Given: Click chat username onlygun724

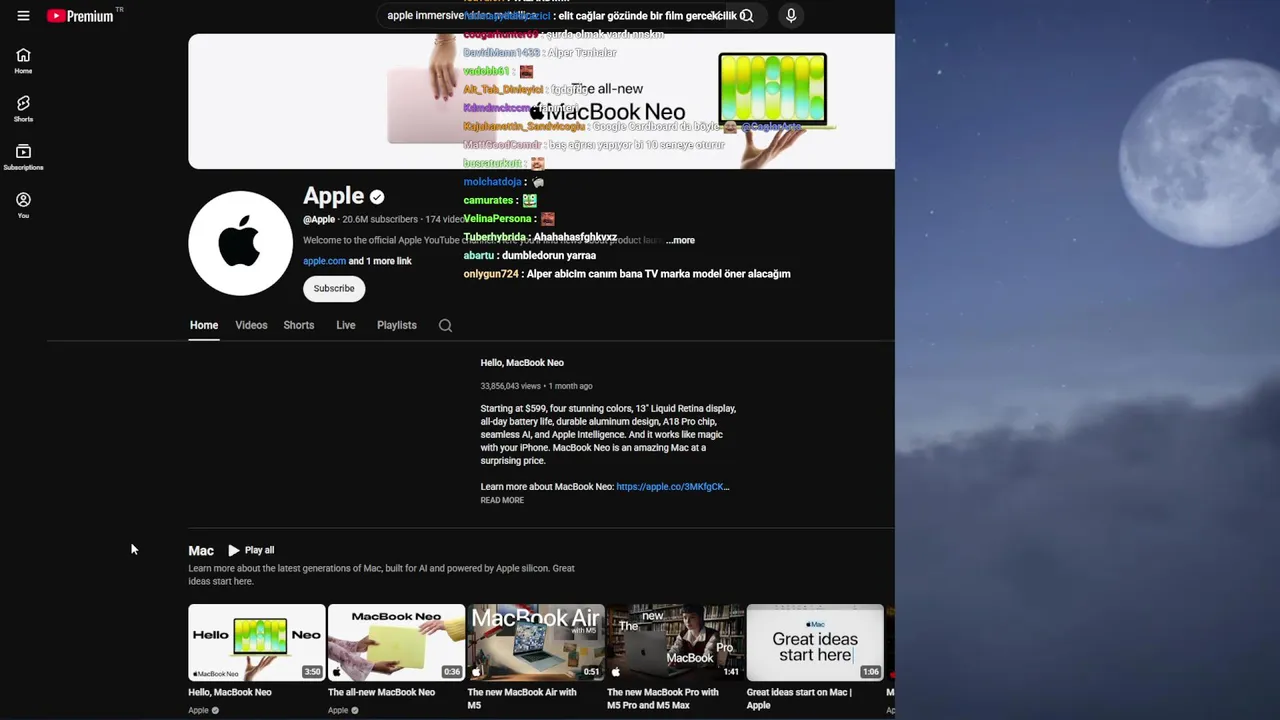Looking at the screenshot, I should (x=491, y=274).
